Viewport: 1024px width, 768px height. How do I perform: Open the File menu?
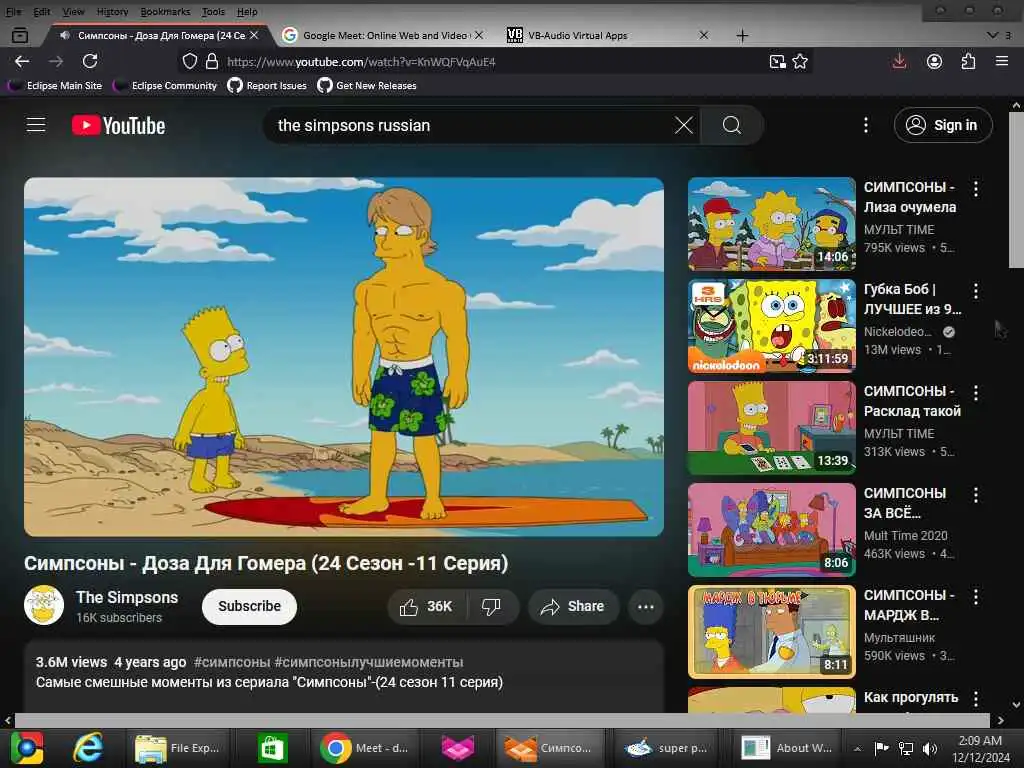(x=14, y=12)
